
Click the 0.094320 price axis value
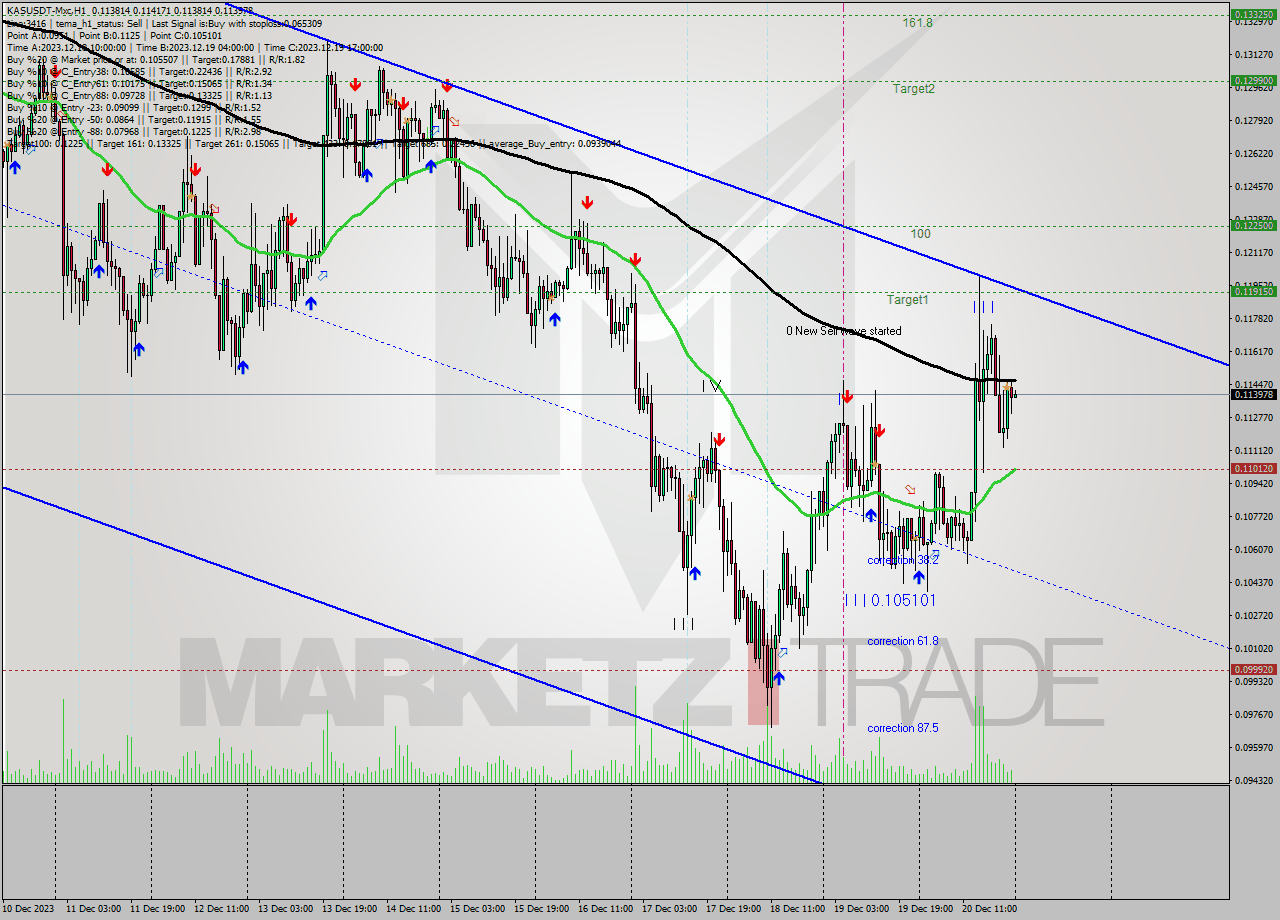point(1253,780)
